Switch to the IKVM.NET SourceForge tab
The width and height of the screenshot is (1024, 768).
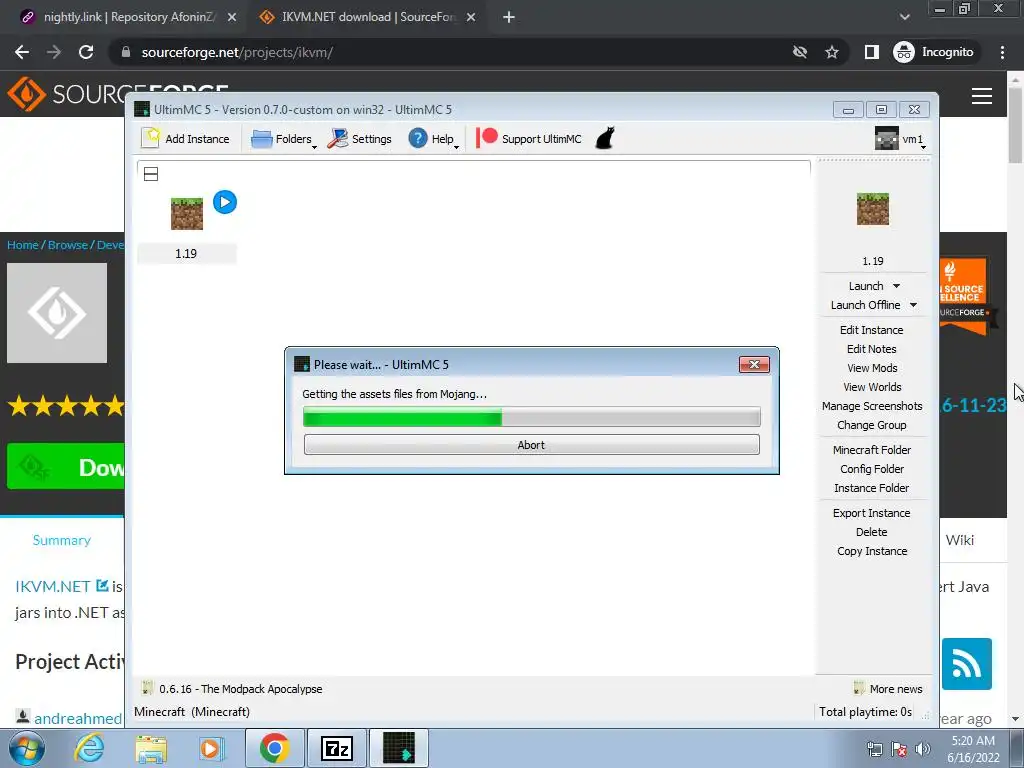[366, 17]
